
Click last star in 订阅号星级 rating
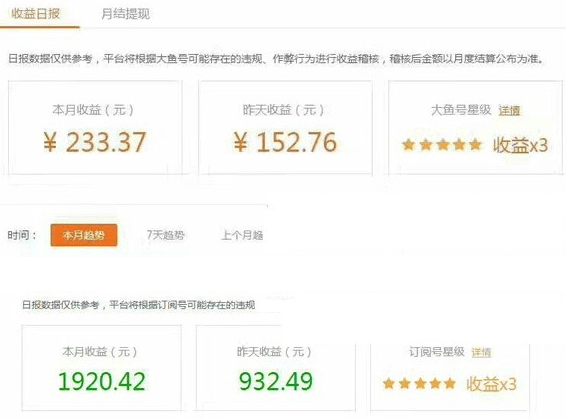tap(450, 383)
